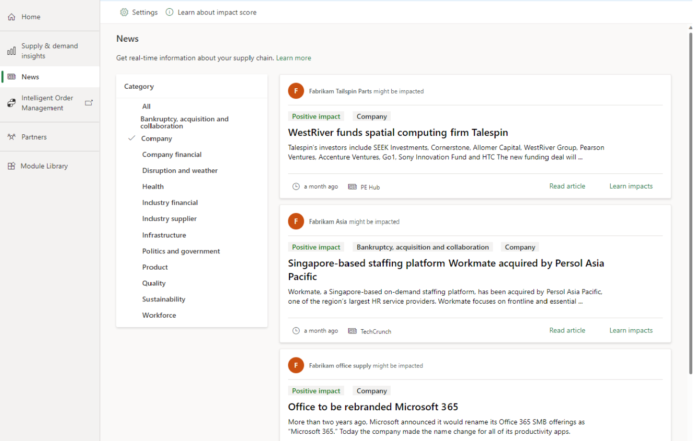The width and height of the screenshot is (700, 441).
Task: Filter by Disruption and weather
Action: [180, 171]
